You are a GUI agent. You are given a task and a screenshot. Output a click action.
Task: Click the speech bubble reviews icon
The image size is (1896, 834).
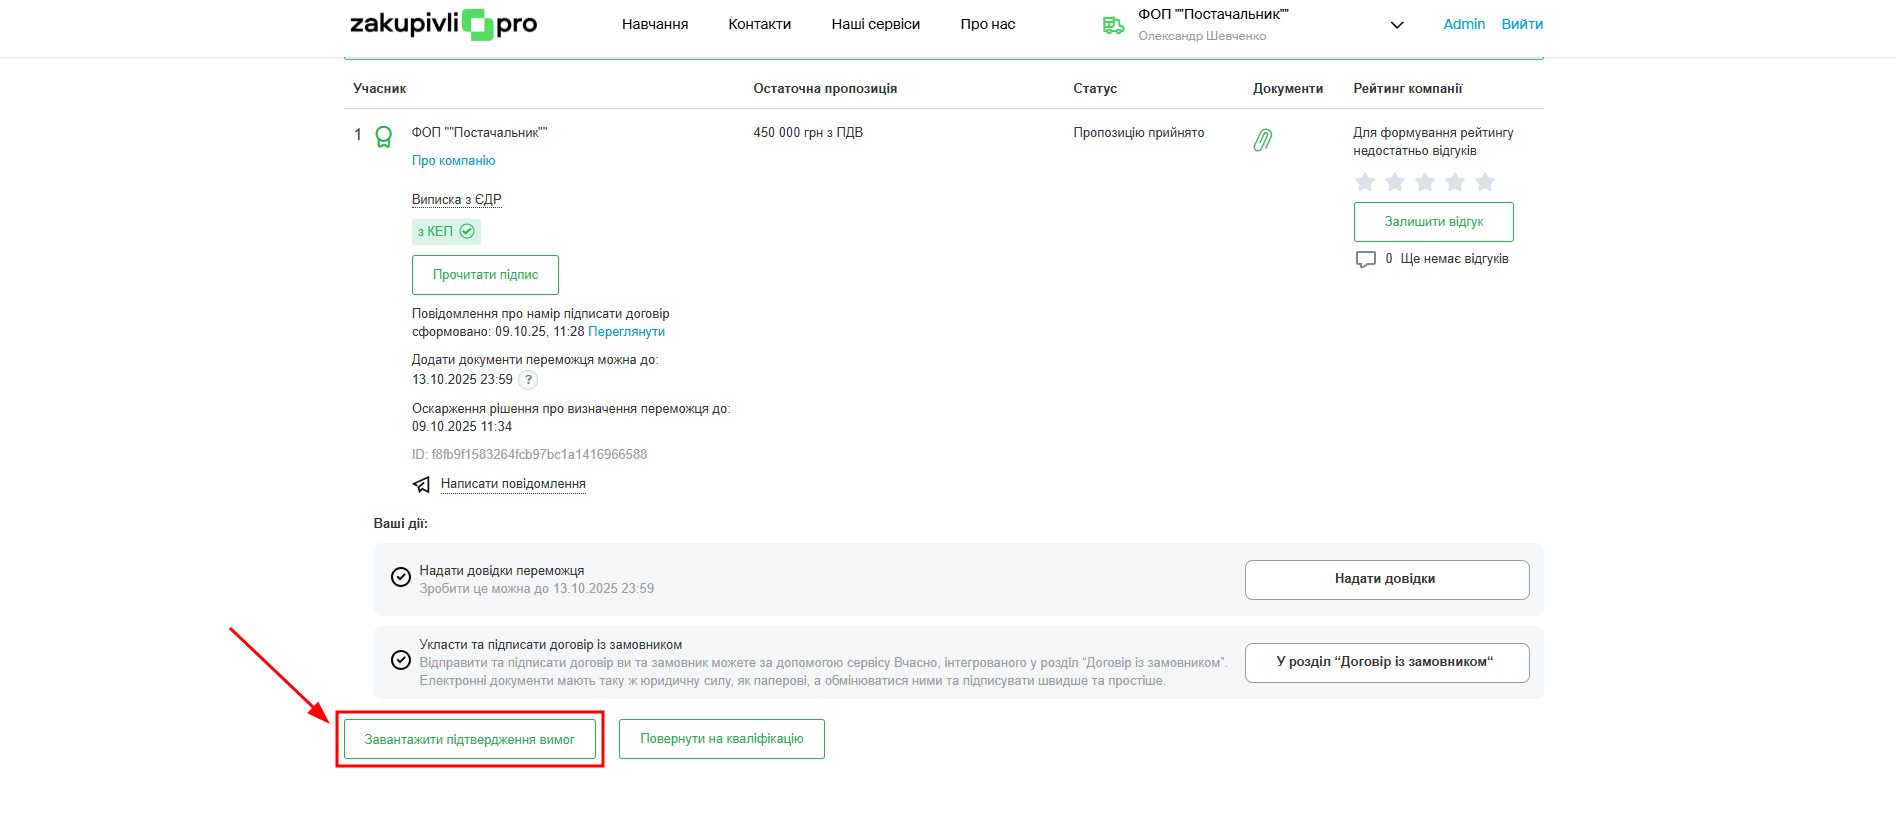click(x=1365, y=260)
